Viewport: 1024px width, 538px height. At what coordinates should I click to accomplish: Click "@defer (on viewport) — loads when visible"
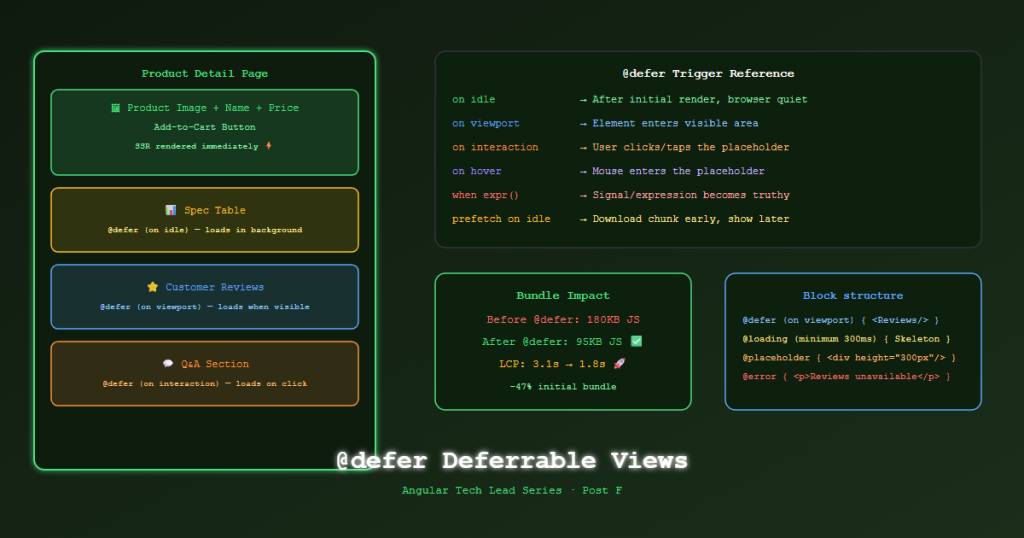[x=204, y=307]
